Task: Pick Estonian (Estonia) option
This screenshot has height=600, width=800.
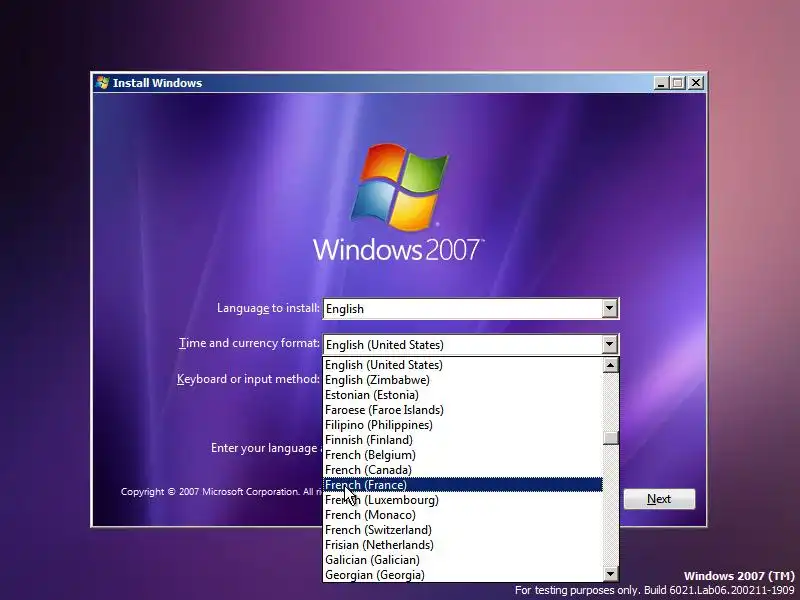Action: click(x=463, y=395)
